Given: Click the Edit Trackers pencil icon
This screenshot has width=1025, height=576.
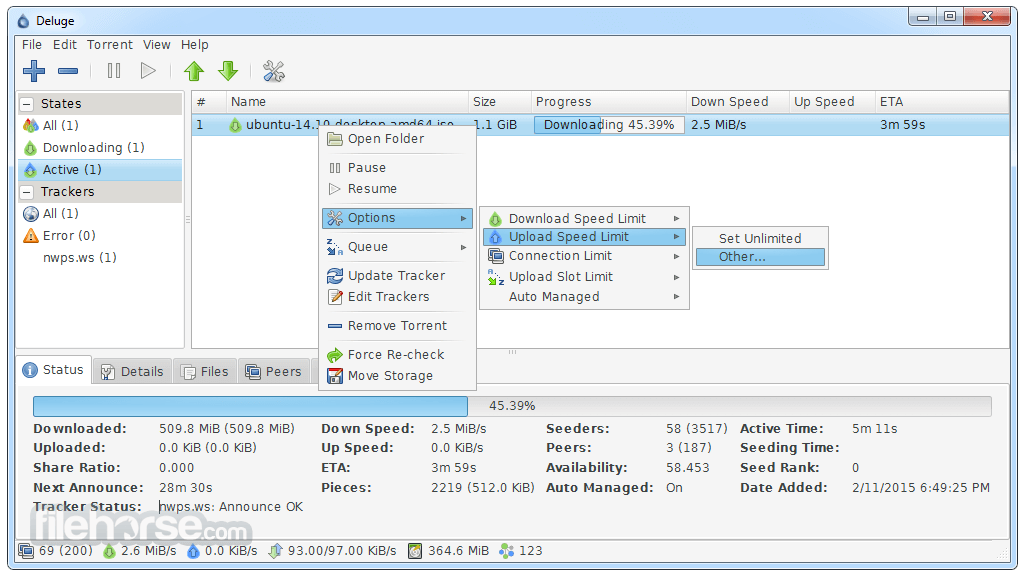Looking at the screenshot, I should 335,297.
